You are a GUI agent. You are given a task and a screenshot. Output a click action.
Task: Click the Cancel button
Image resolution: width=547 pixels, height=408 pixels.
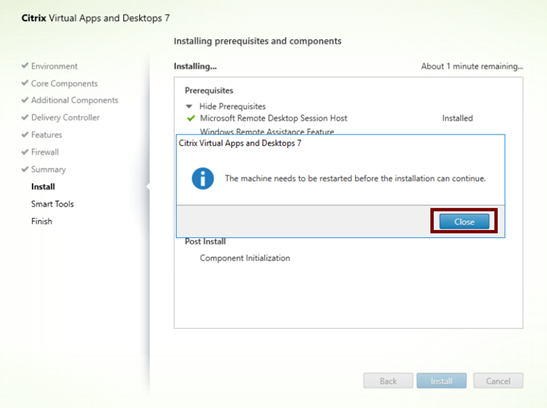[x=498, y=381]
